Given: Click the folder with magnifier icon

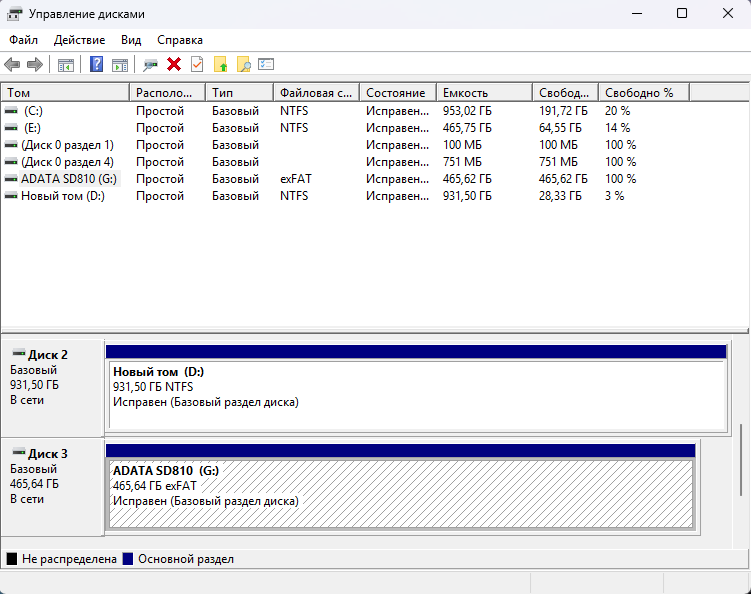Looking at the screenshot, I should click(x=243, y=65).
